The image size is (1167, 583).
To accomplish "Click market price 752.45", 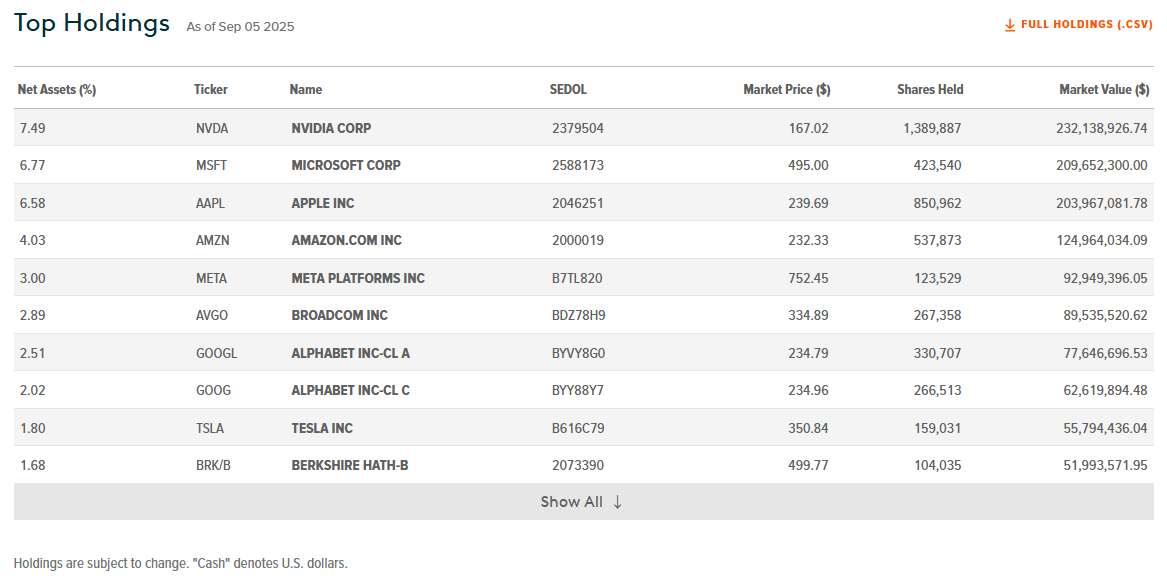I will click(808, 278).
